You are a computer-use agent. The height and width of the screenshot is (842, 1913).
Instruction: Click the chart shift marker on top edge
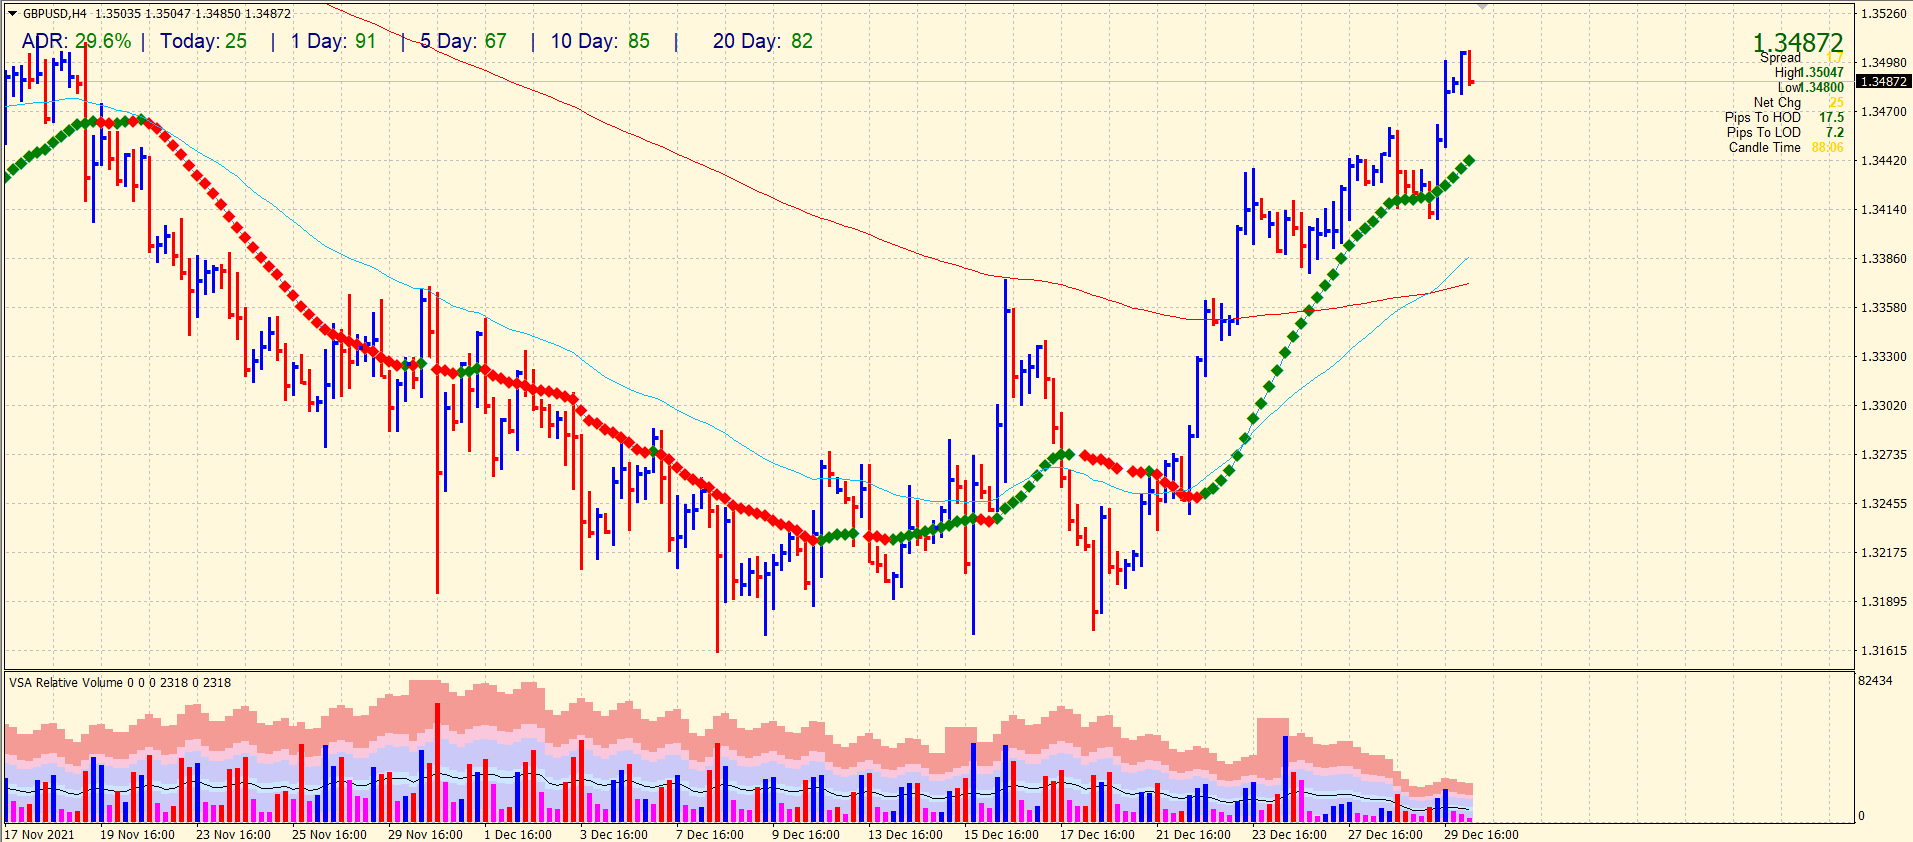pos(1482,6)
